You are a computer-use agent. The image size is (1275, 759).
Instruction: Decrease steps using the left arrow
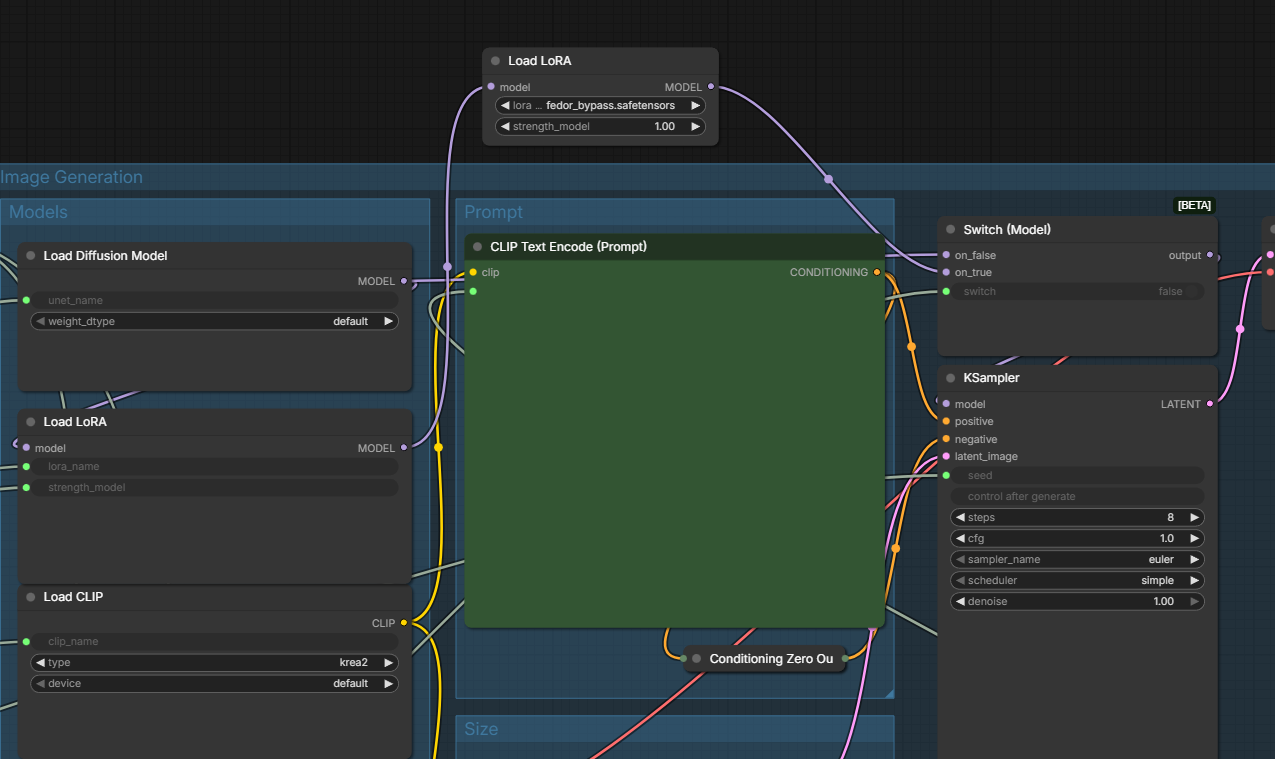[960, 518]
